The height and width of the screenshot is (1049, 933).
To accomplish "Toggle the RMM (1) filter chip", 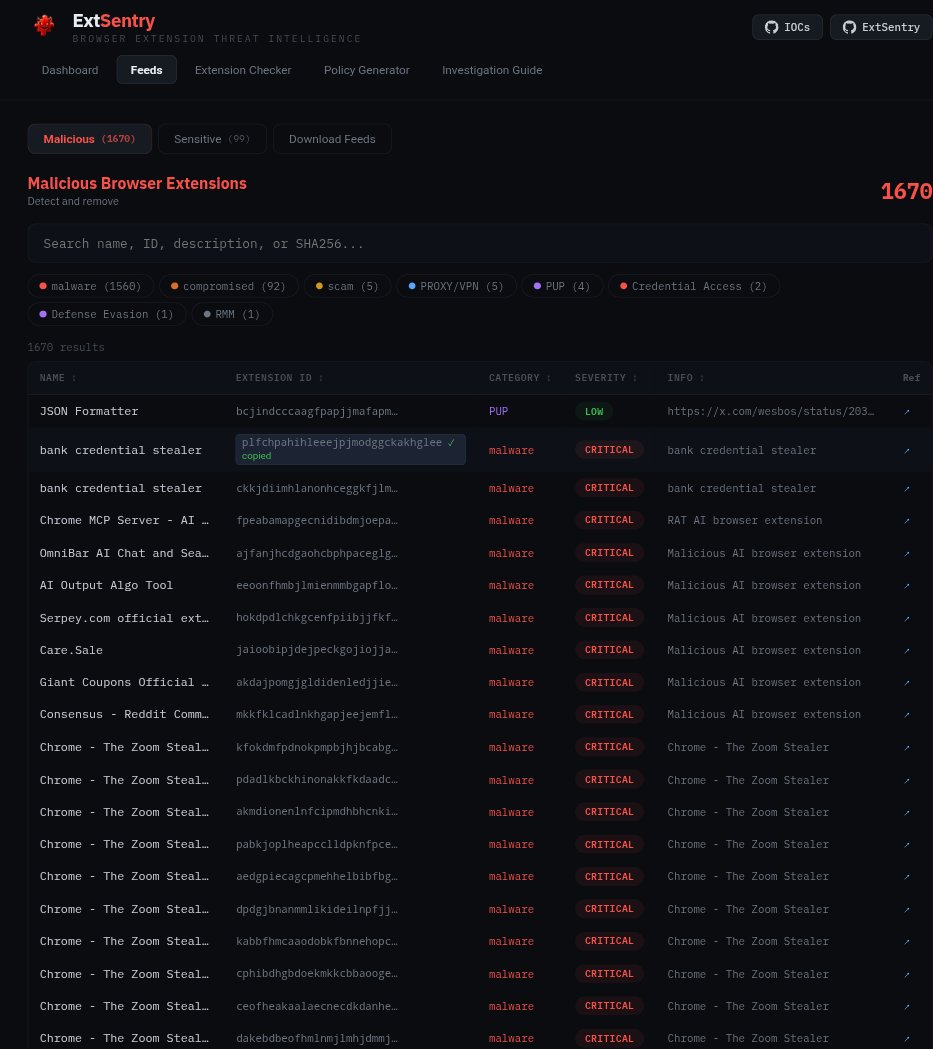I will click(232, 314).
